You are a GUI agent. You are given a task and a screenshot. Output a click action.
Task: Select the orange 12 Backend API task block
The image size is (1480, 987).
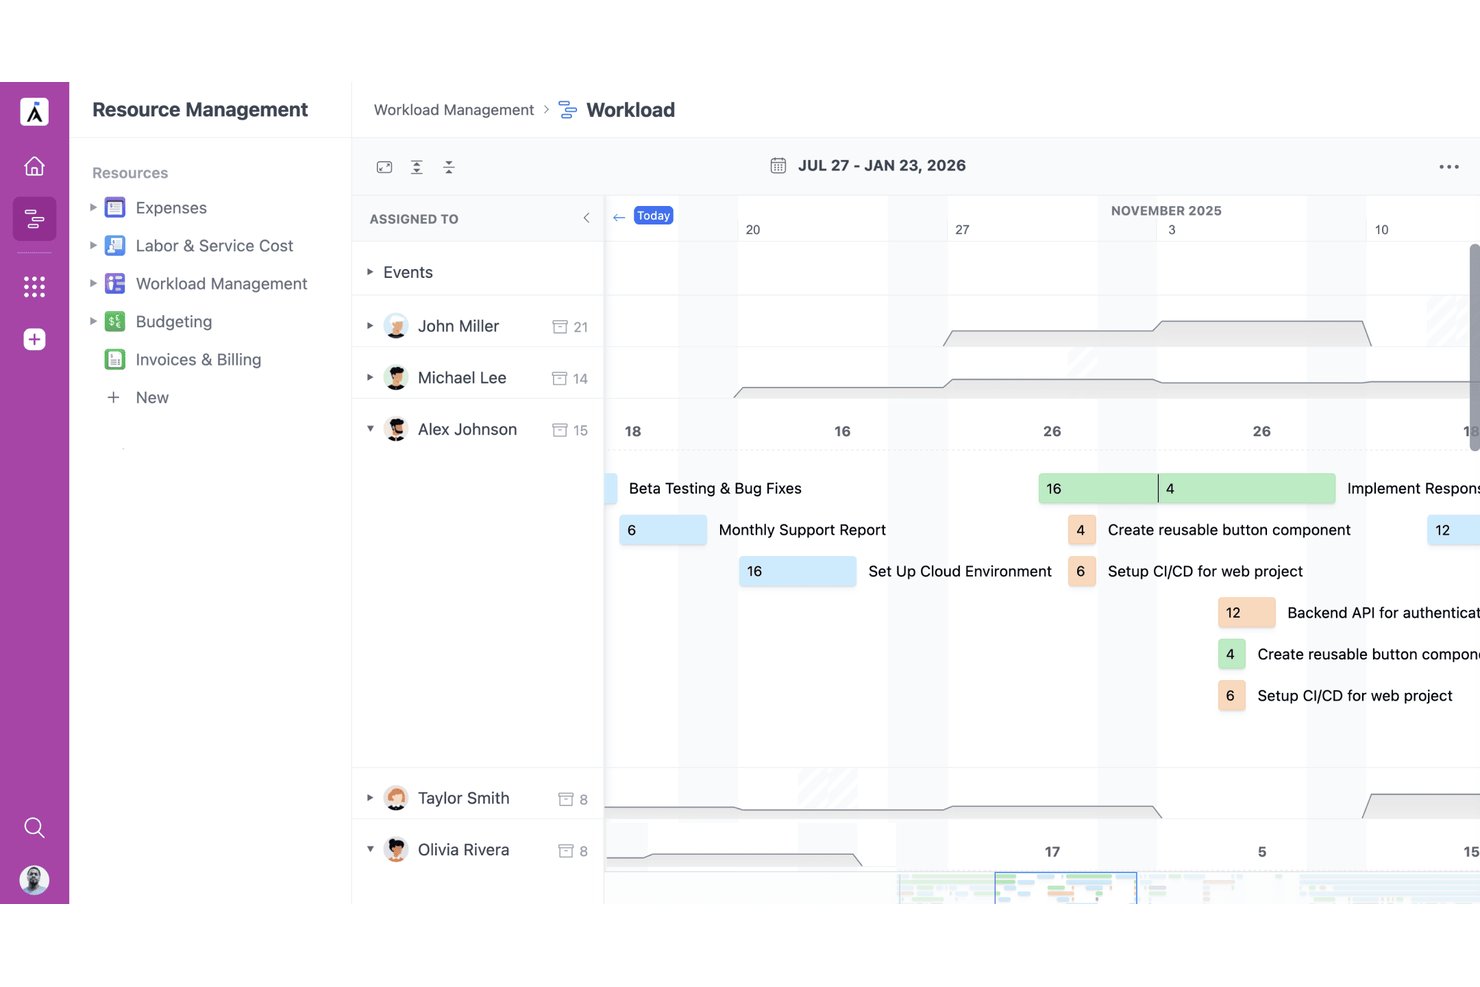tap(1247, 613)
